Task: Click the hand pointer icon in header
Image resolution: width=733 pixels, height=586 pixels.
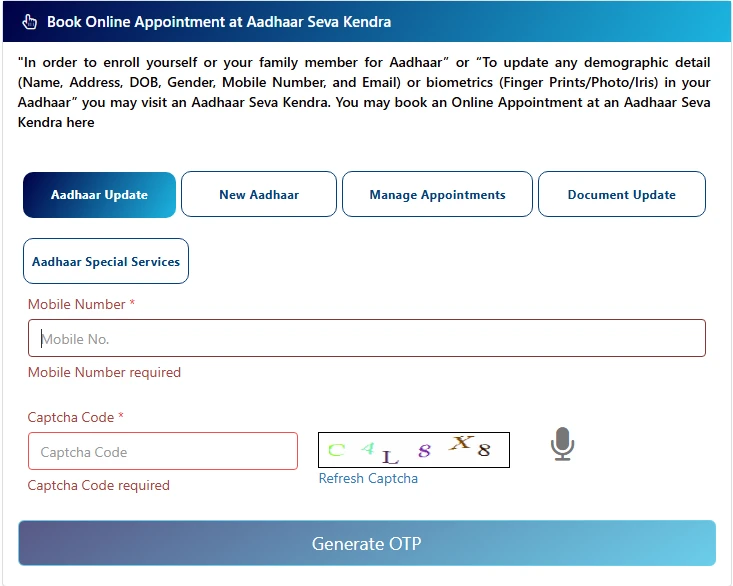Action: (29, 21)
